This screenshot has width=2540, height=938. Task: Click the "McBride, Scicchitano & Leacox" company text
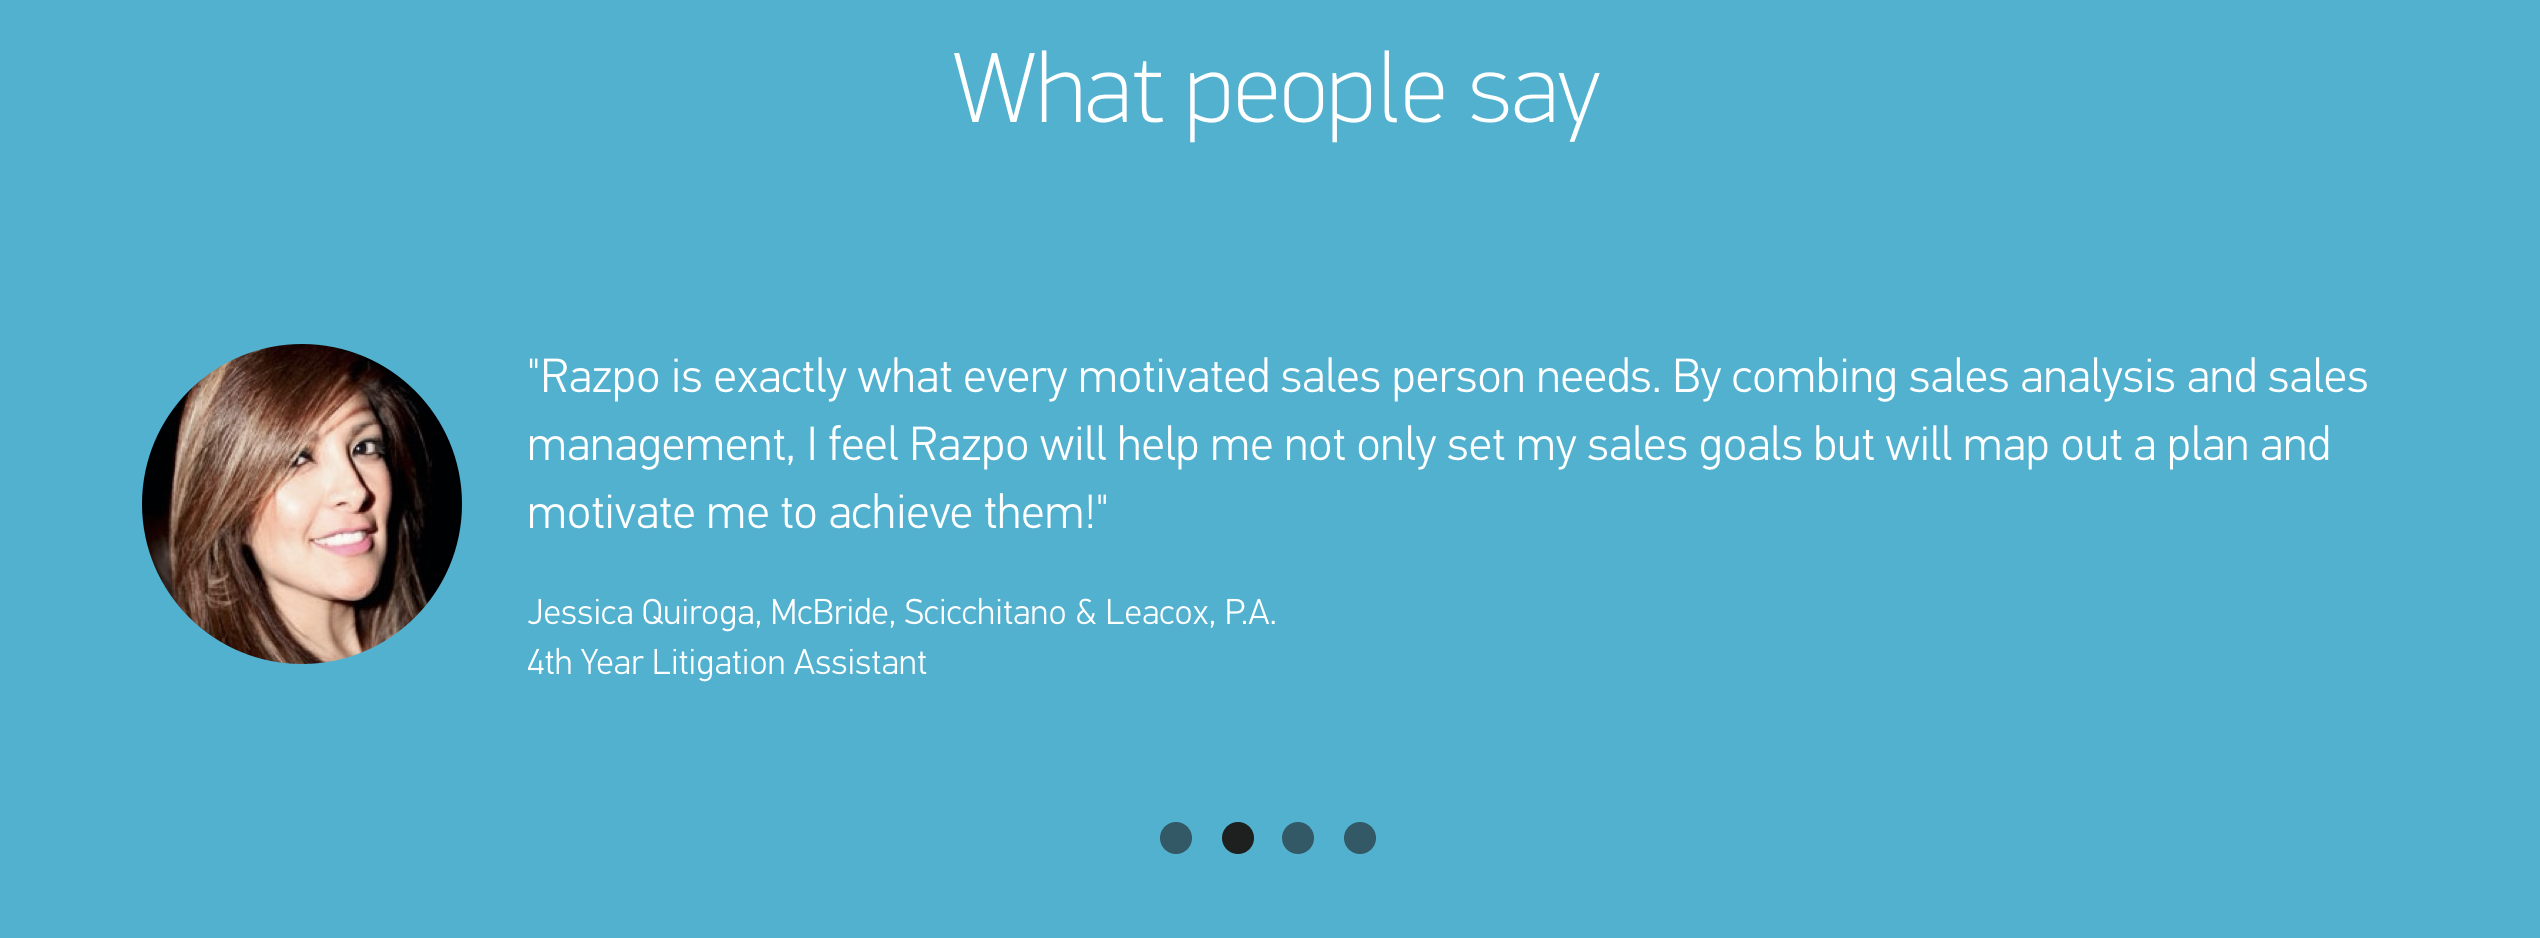pyautogui.click(x=986, y=612)
